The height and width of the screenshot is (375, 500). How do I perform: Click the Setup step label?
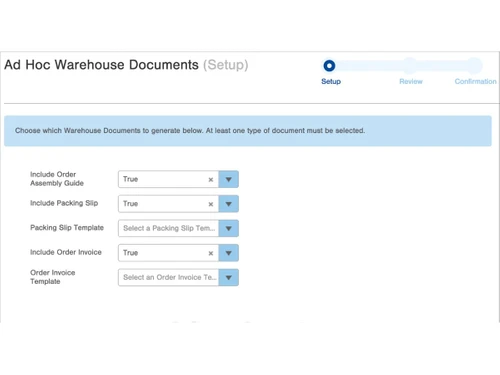coord(331,82)
